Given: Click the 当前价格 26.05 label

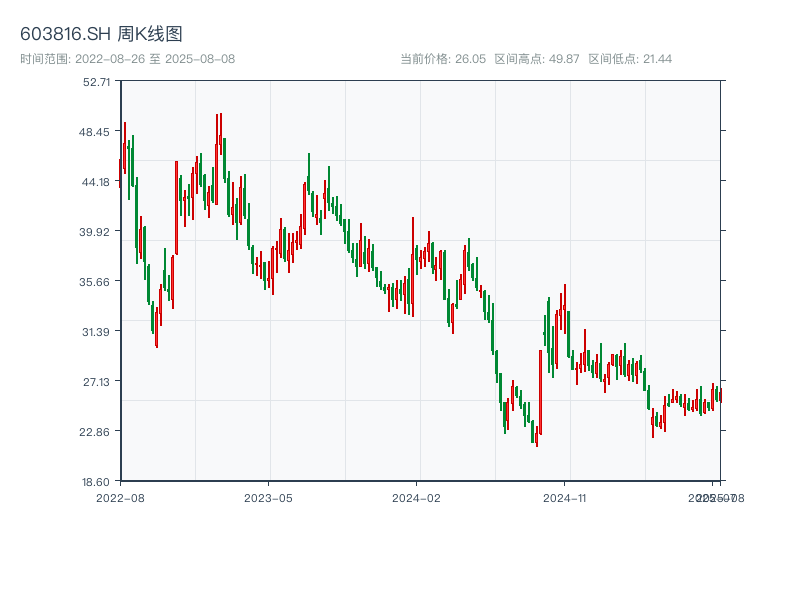Looking at the screenshot, I should tap(442, 59).
